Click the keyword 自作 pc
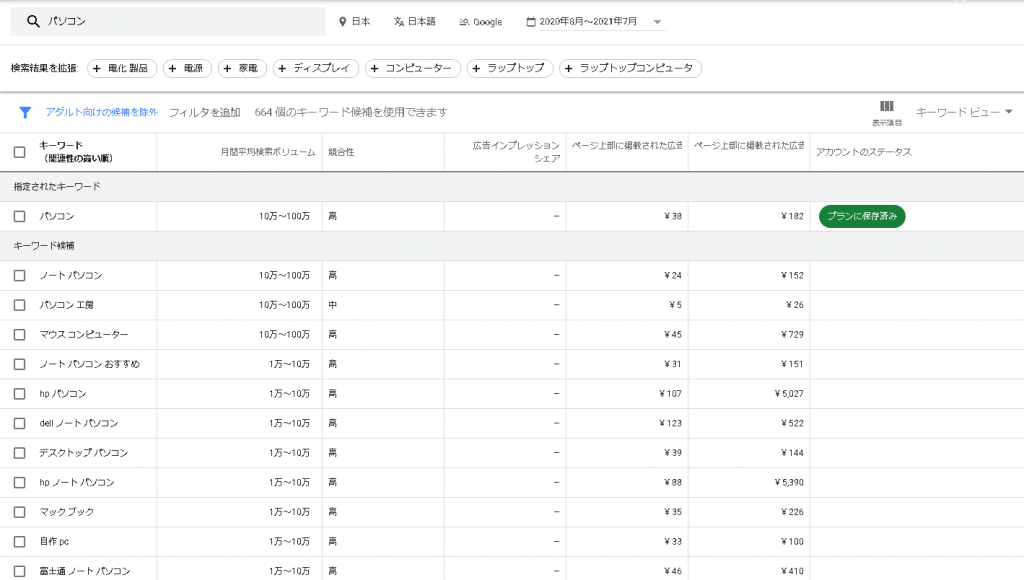The width and height of the screenshot is (1024, 580). (x=54, y=541)
